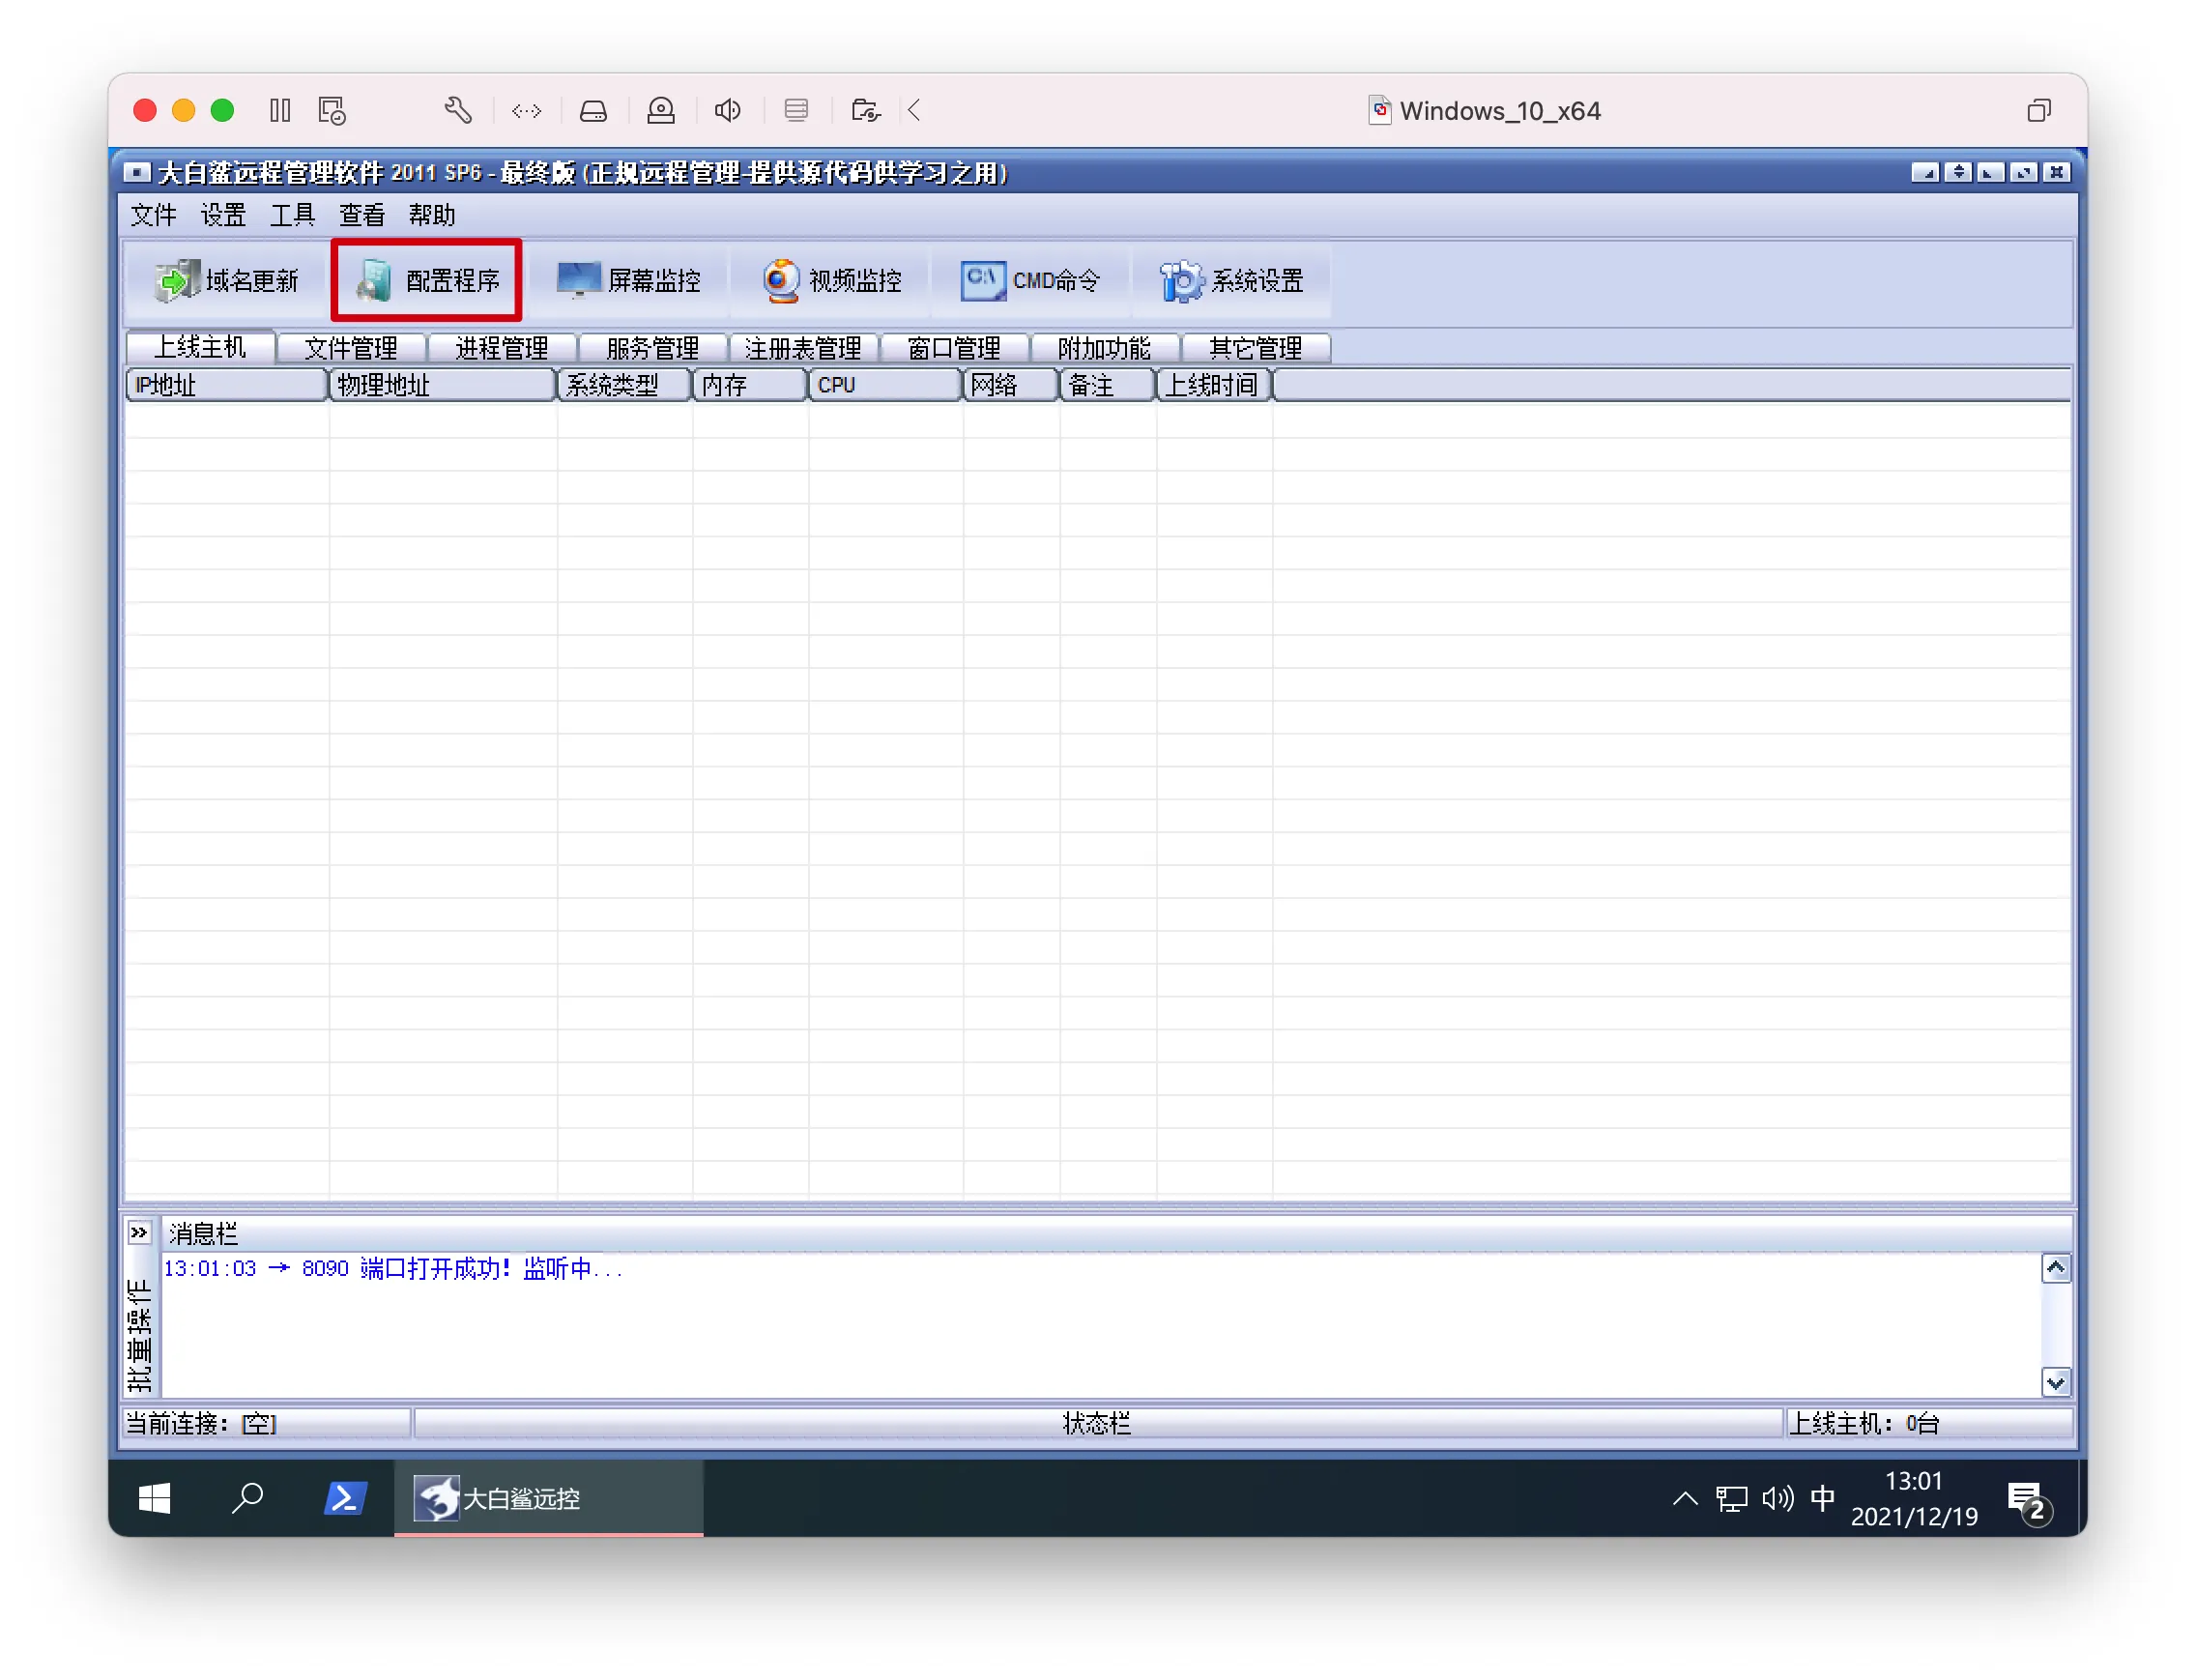This screenshot has width=2196, height=1680.
Task: Switch to the 其它管理 tab
Action: pos(1257,348)
